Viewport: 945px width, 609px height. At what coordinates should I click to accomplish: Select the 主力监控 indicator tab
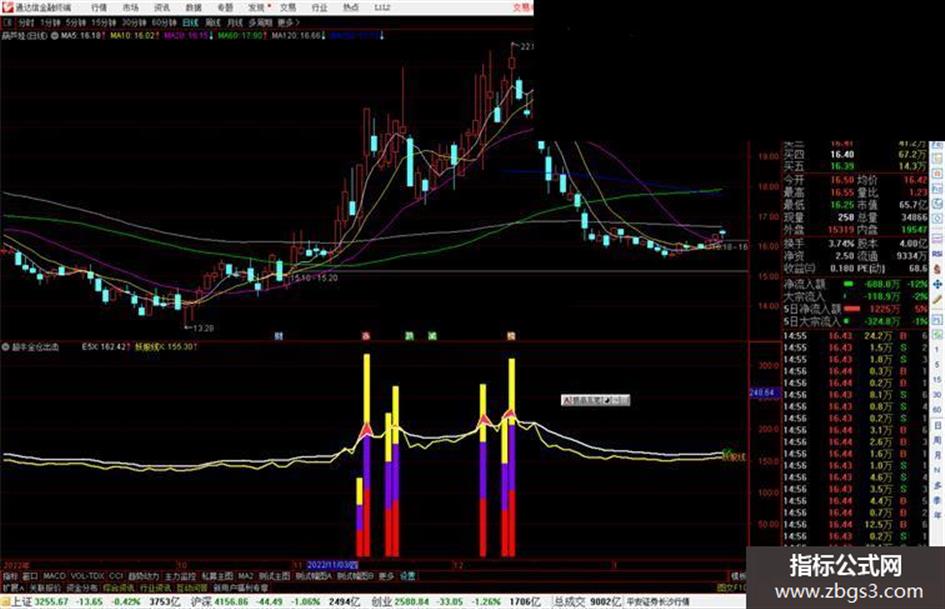click(180, 576)
